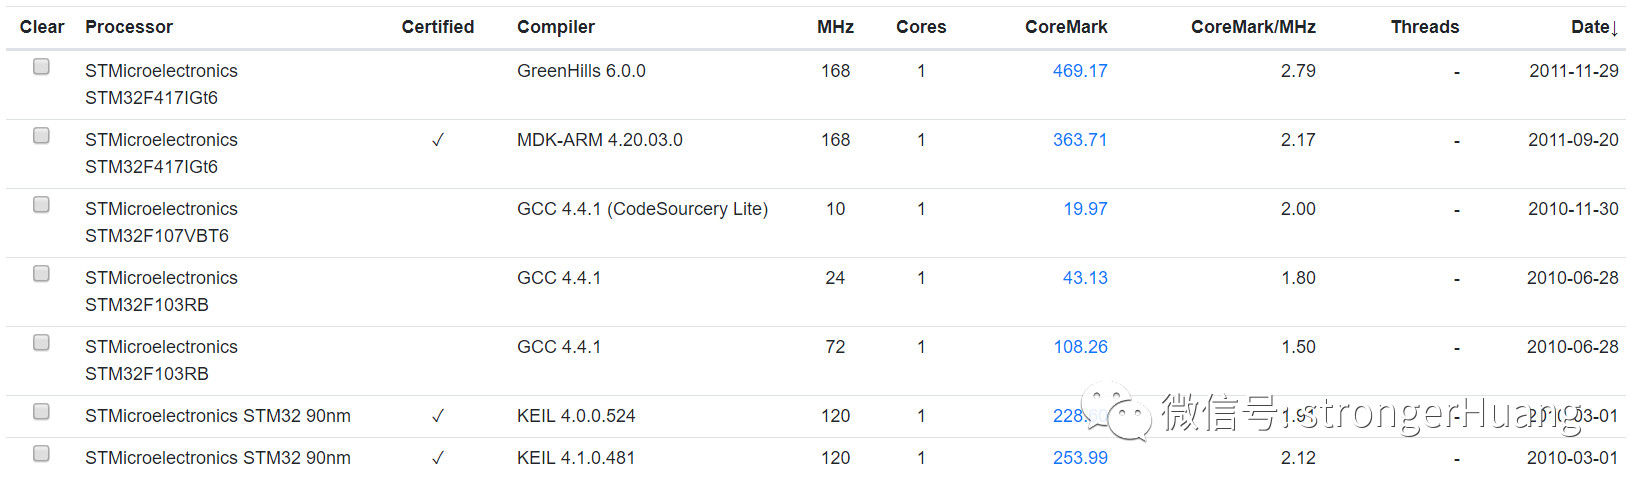This screenshot has height=490, width=1635.
Task: Click the MHz value '10'
Action: pos(835,209)
